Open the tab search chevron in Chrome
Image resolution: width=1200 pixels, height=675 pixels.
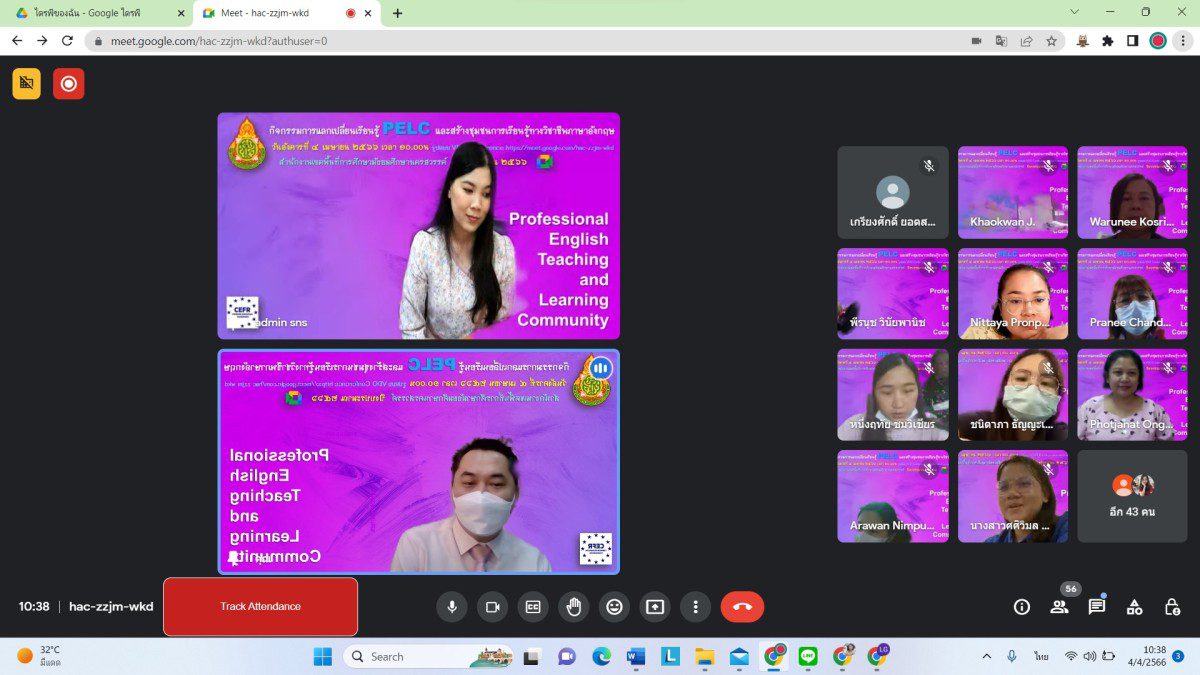click(1075, 12)
